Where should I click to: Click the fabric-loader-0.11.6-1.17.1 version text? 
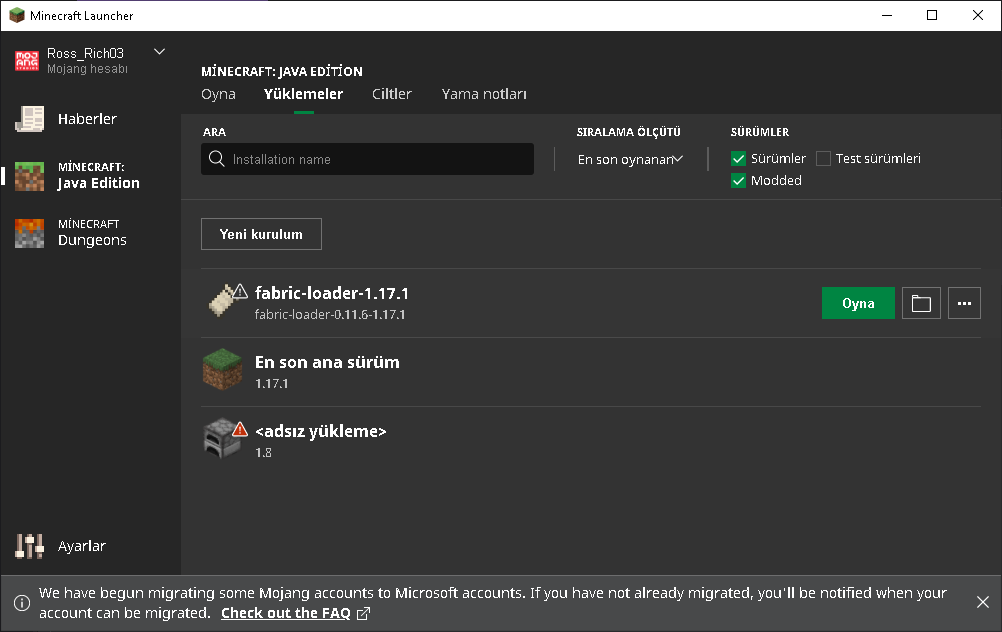[330, 314]
